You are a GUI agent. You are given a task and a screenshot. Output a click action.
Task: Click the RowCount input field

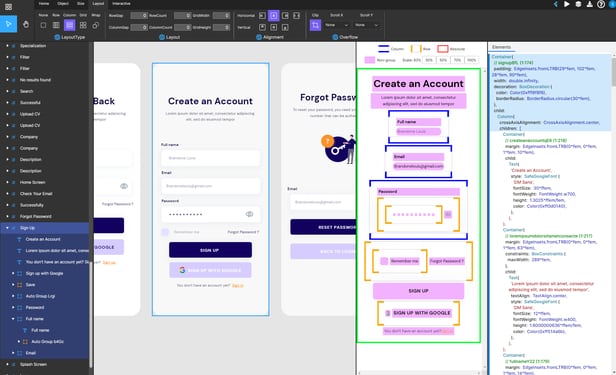click(x=183, y=16)
